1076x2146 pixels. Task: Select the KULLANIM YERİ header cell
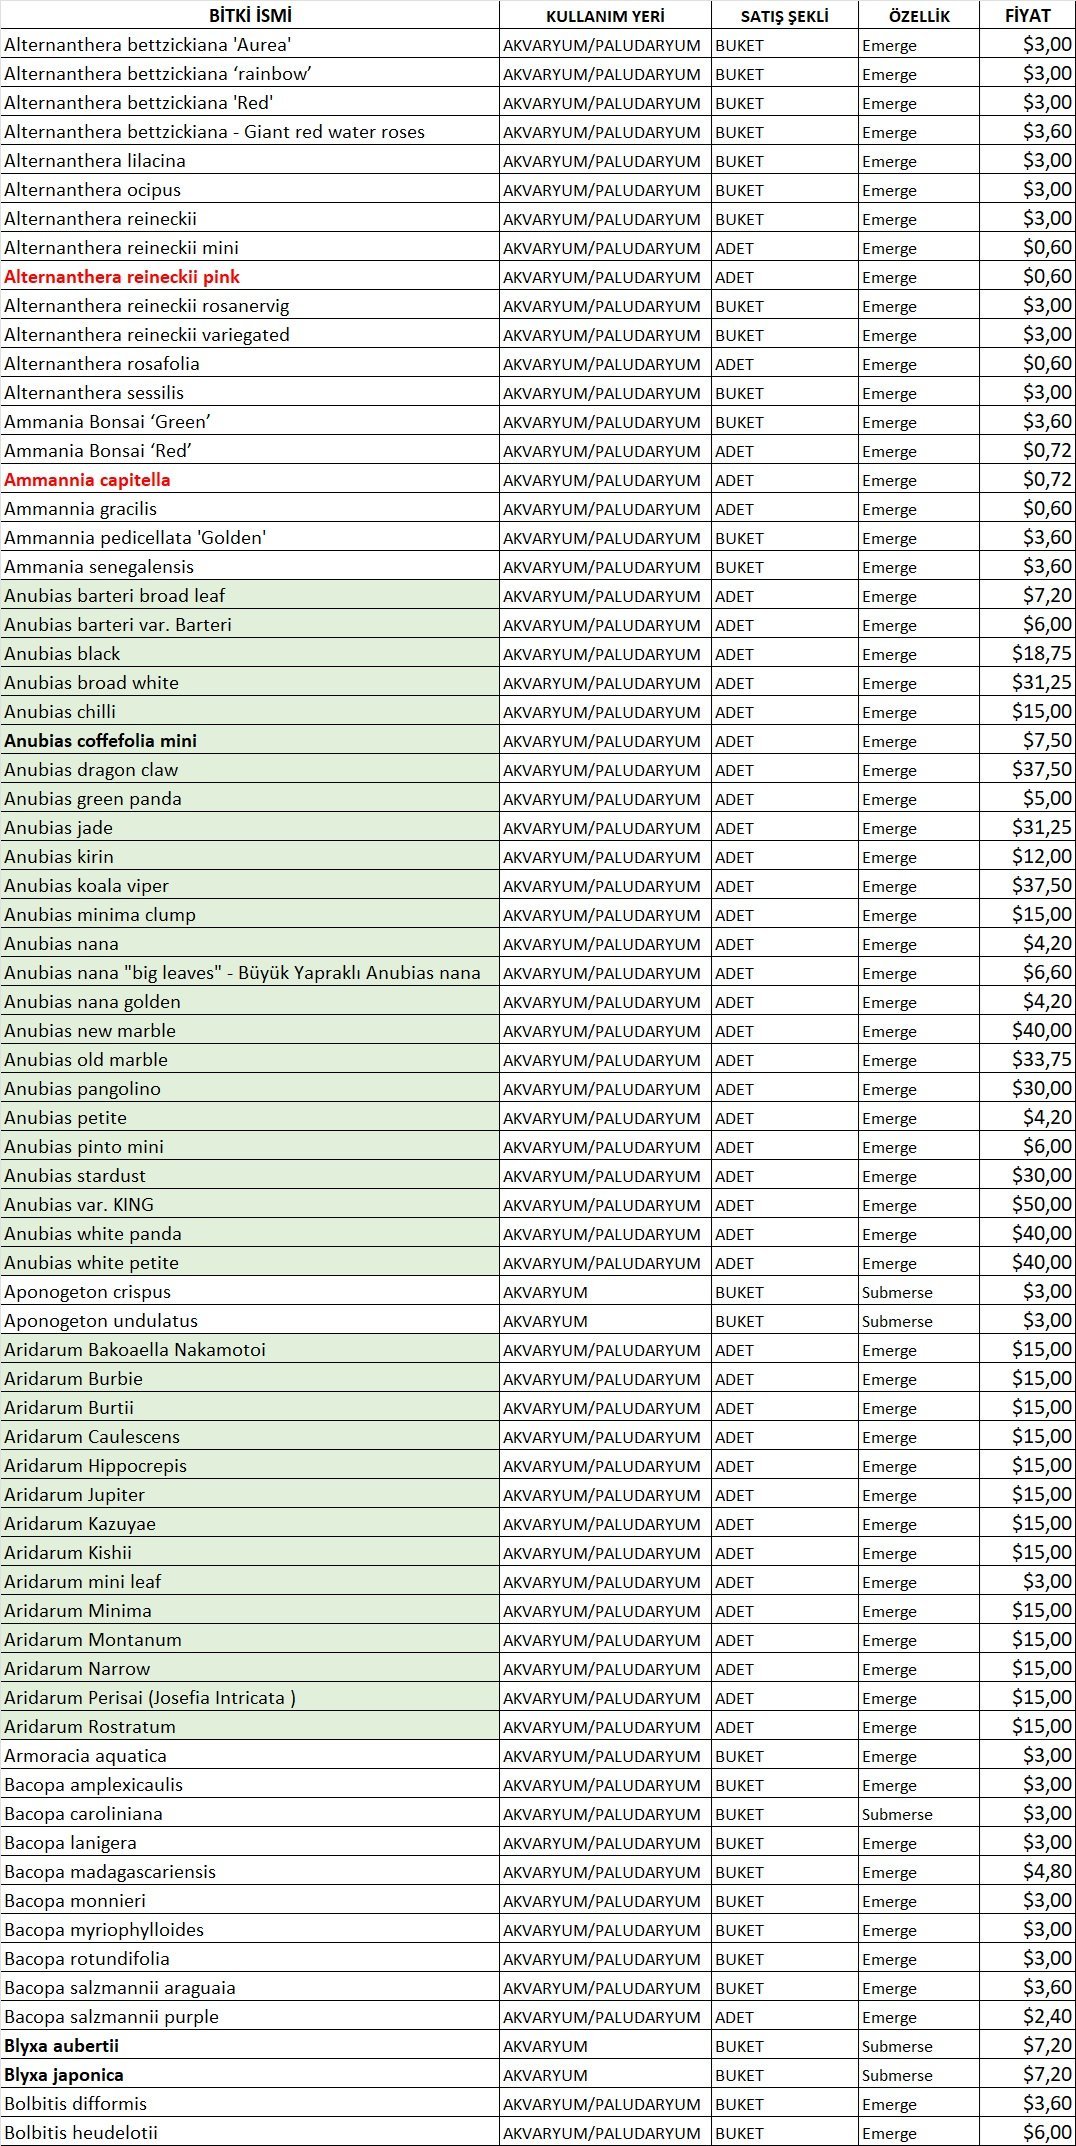point(605,15)
